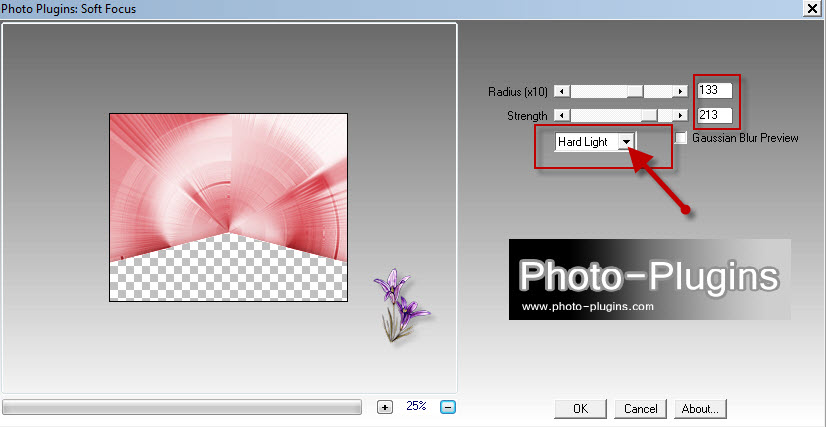This screenshot has height=427, width=826.
Task: Click the Strength slider thumb
Action: coord(648,116)
